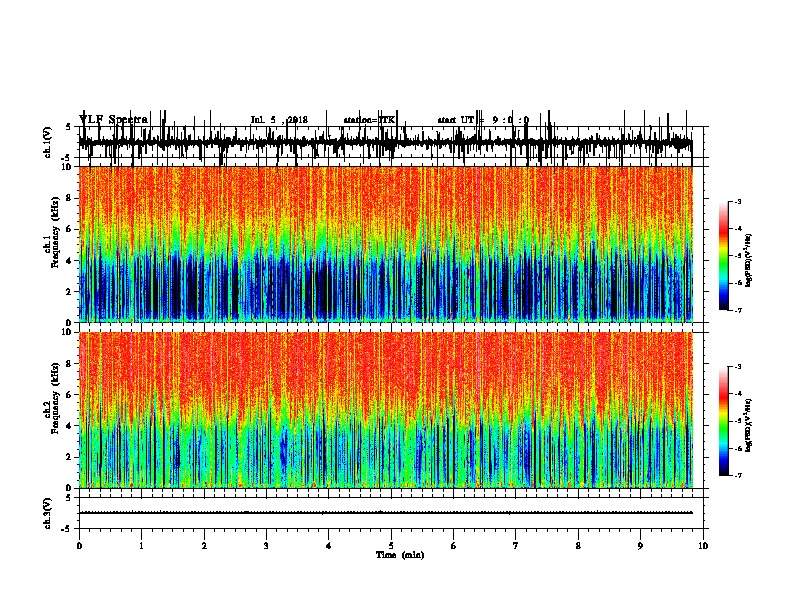Image resolution: width=792 pixels, height=612 pixels.
Task: Click the "1" tick on the time axis
Action: (x=142, y=546)
